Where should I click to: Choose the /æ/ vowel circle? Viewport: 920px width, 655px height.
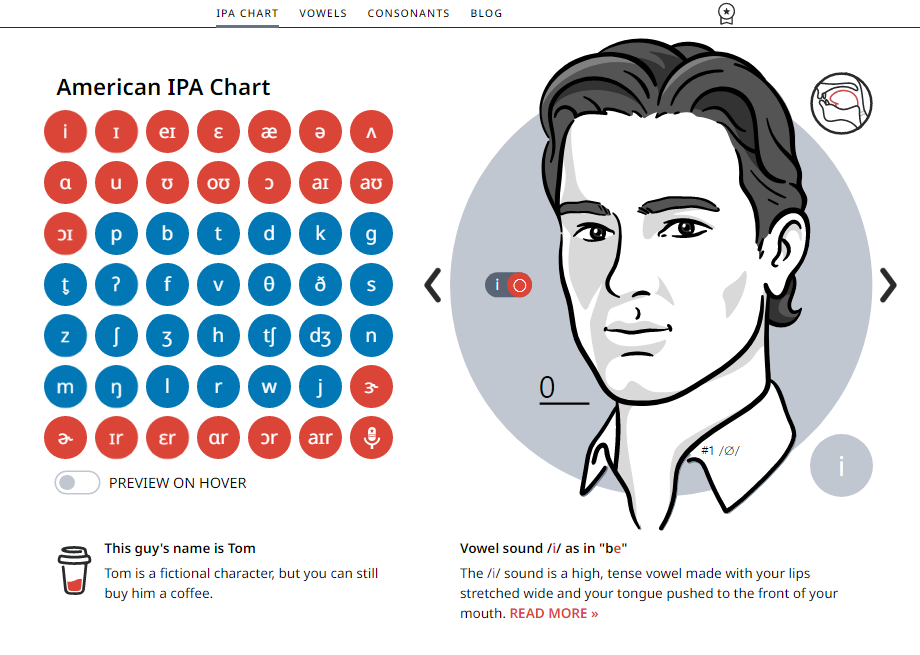[269, 131]
